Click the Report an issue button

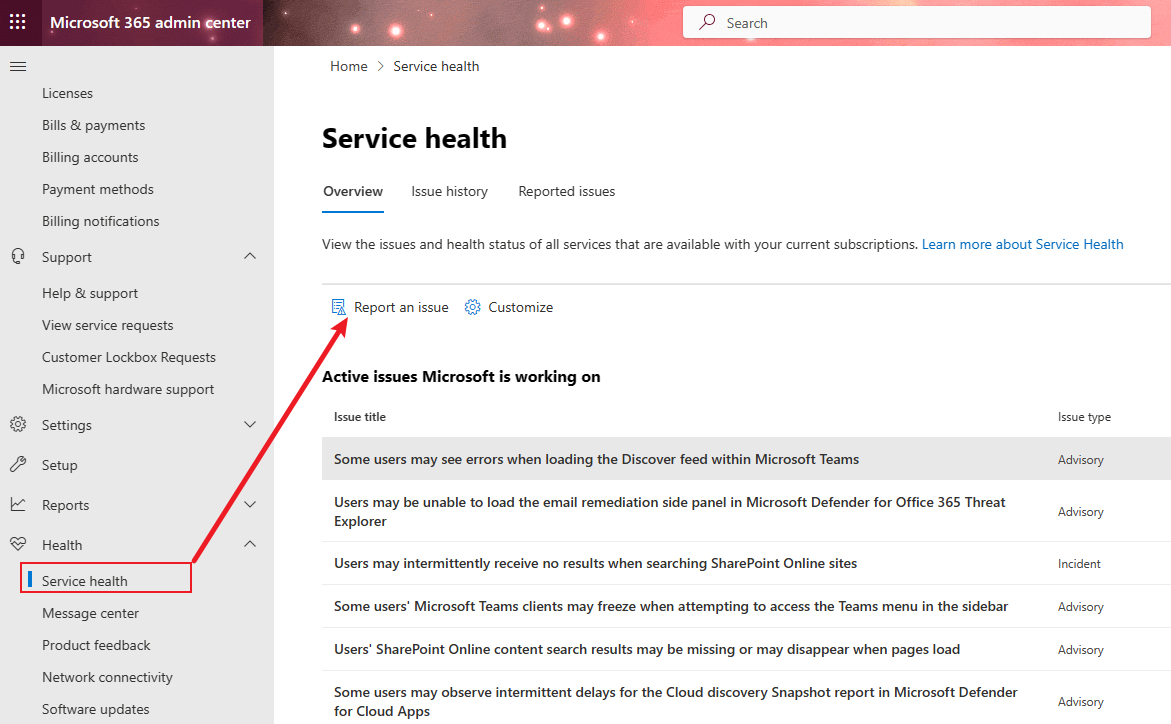(x=390, y=307)
